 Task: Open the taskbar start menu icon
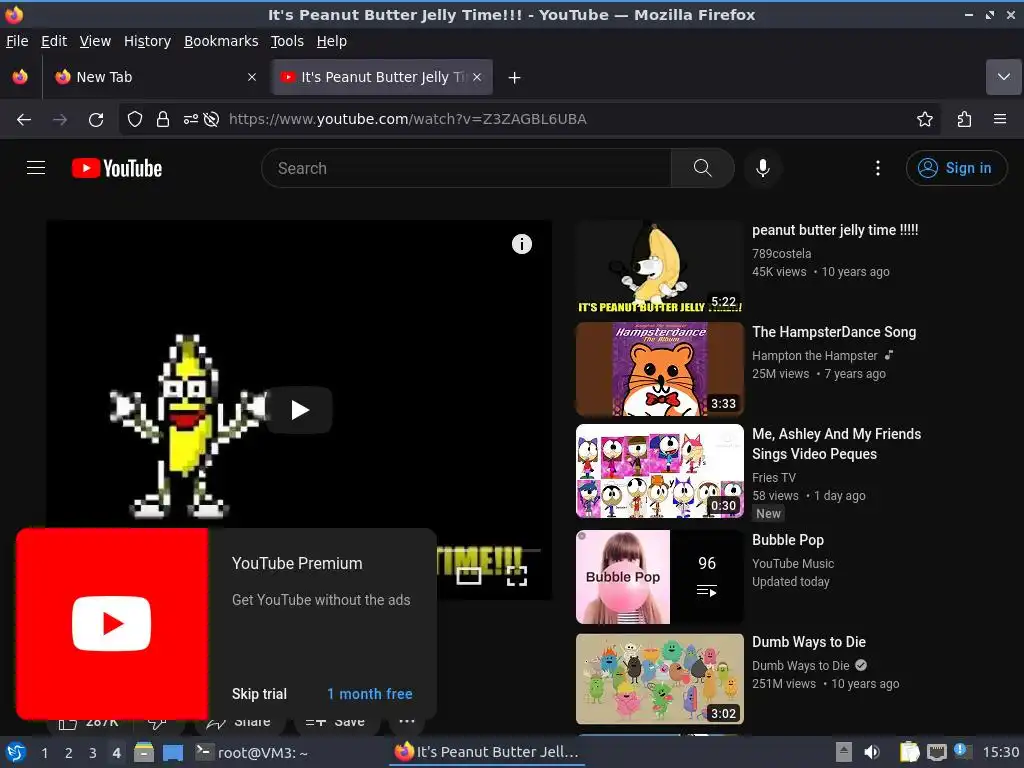(16, 753)
